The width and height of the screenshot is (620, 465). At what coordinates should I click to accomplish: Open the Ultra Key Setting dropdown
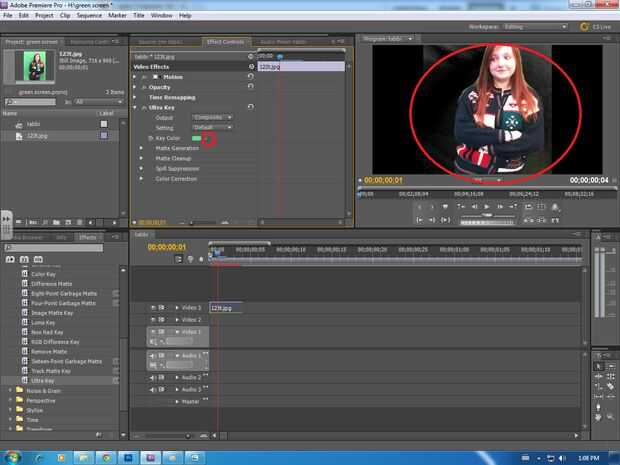[x=212, y=127]
